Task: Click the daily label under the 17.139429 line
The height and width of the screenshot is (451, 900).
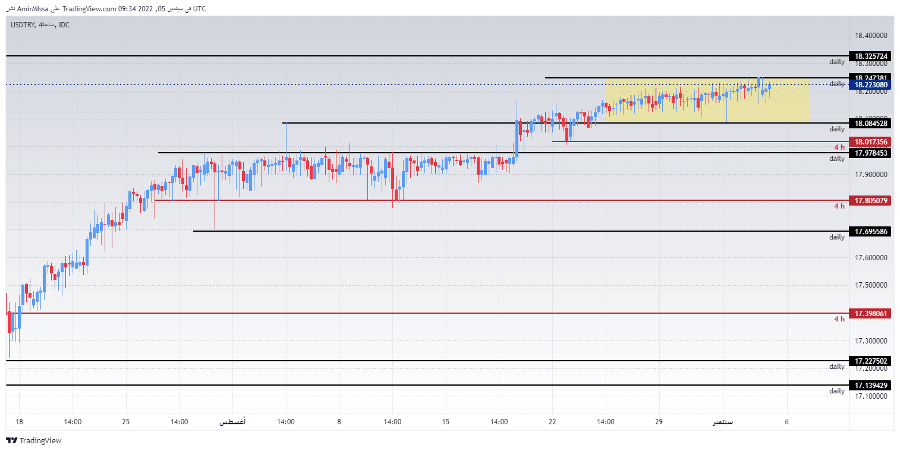Action: [x=837, y=391]
